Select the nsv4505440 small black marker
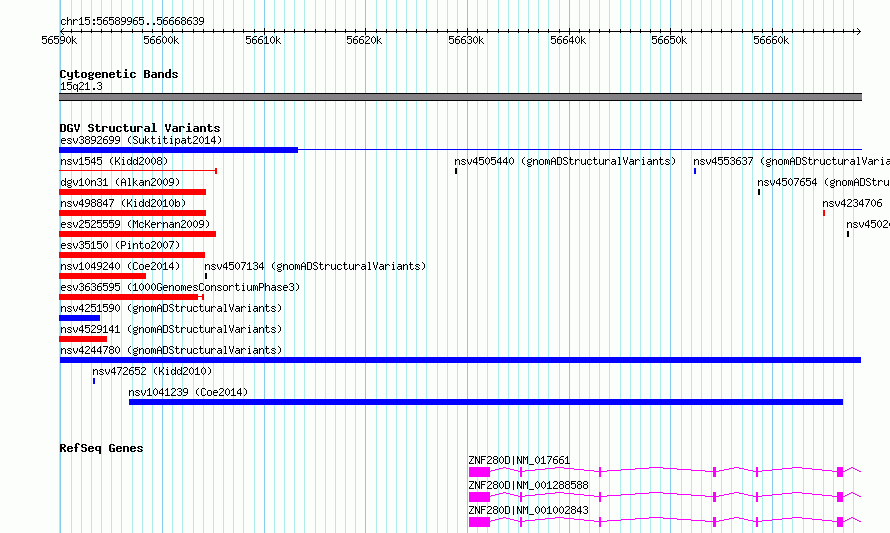Screen dimensions: 890x533 point(456,171)
